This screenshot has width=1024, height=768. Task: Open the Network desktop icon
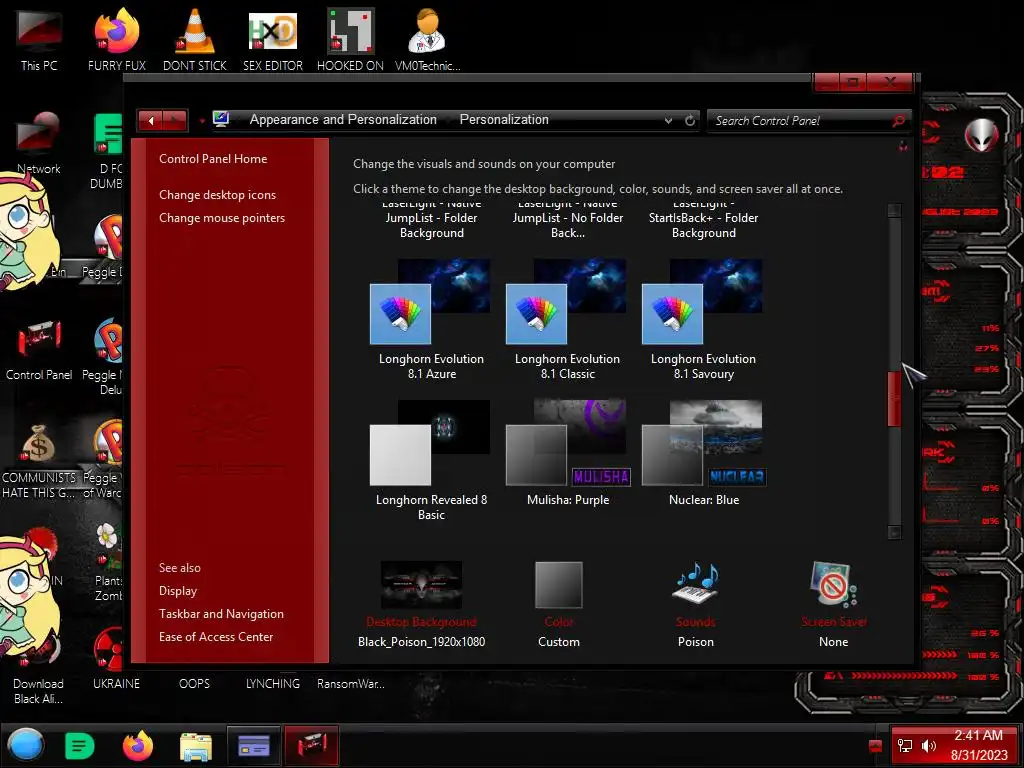39,142
